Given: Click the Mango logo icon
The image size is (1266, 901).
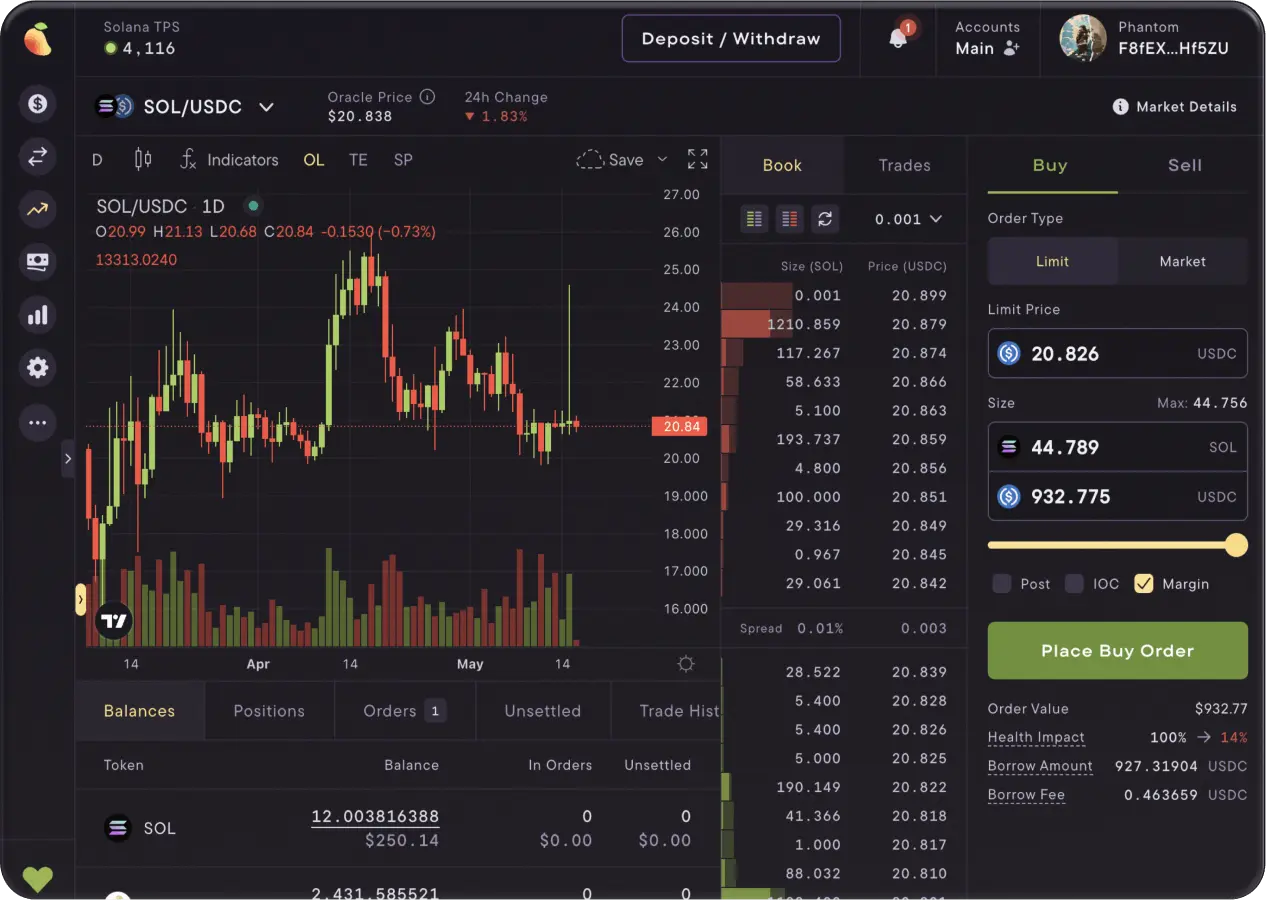Looking at the screenshot, I should [38, 39].
